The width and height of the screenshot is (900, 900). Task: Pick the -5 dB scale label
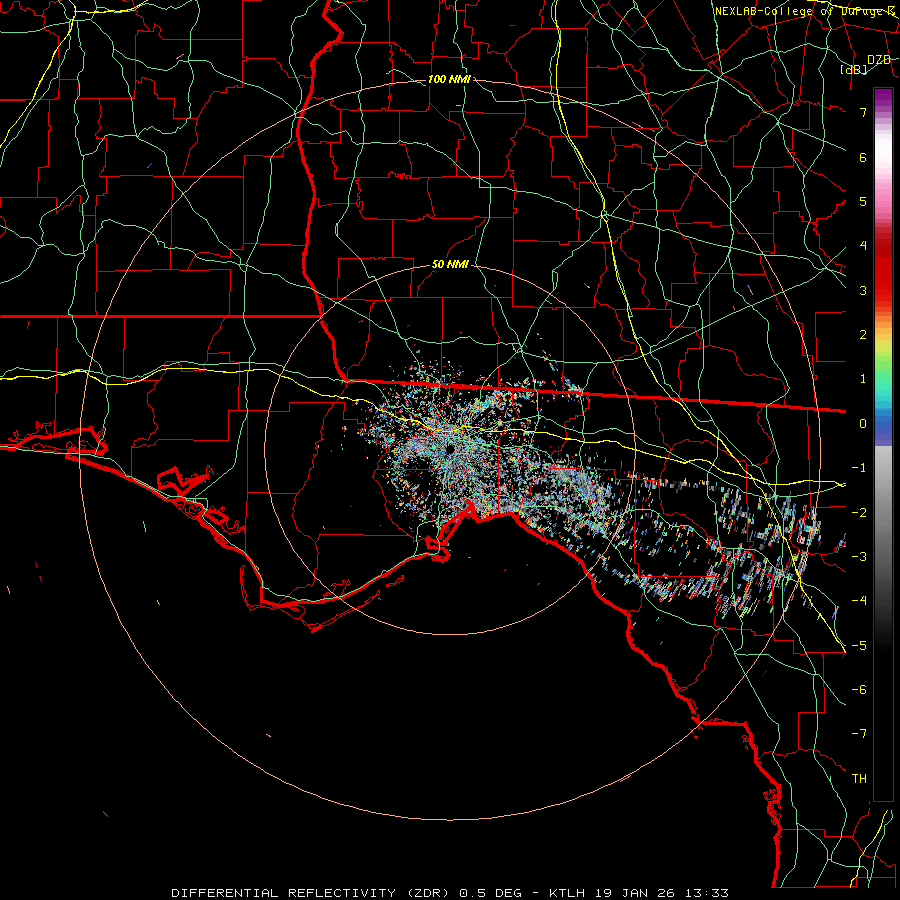[x=859, y=645]
